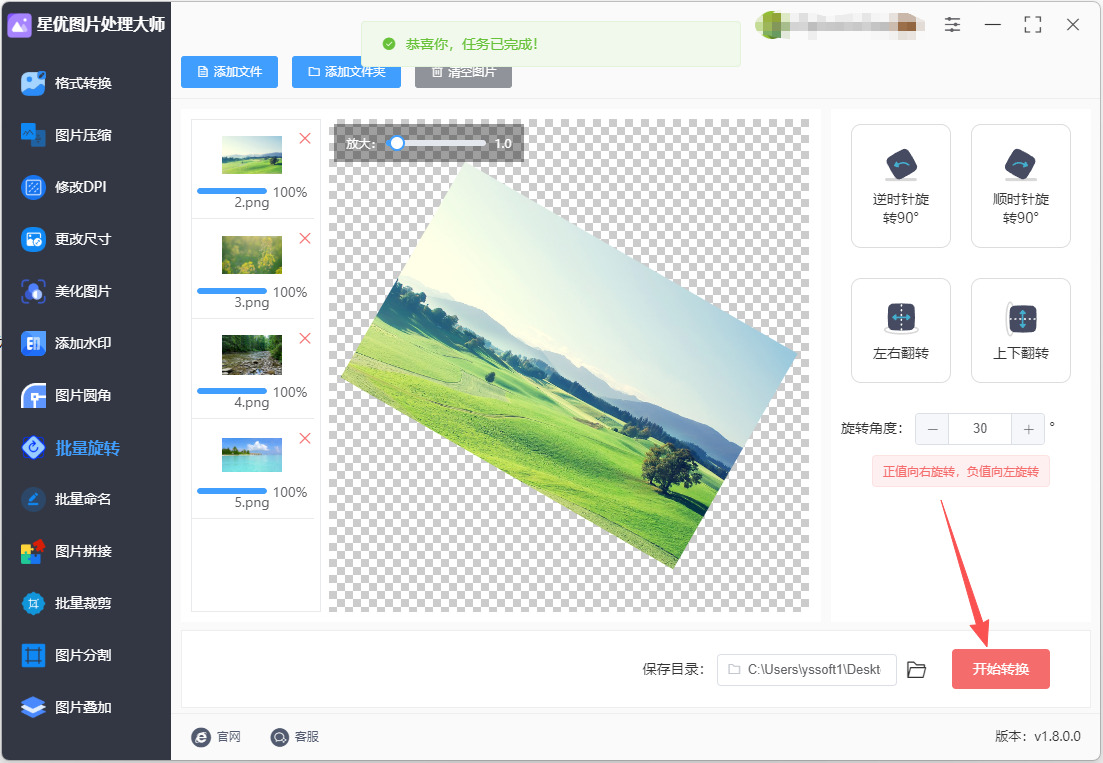Click the 保存目录 path field

click(807, 669)
